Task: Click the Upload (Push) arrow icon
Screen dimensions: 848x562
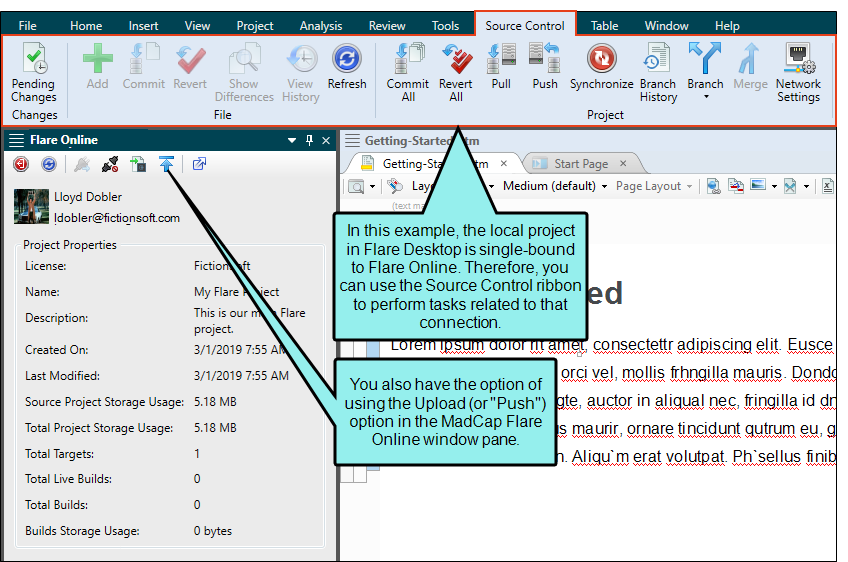Action: (x=166, y=163)
